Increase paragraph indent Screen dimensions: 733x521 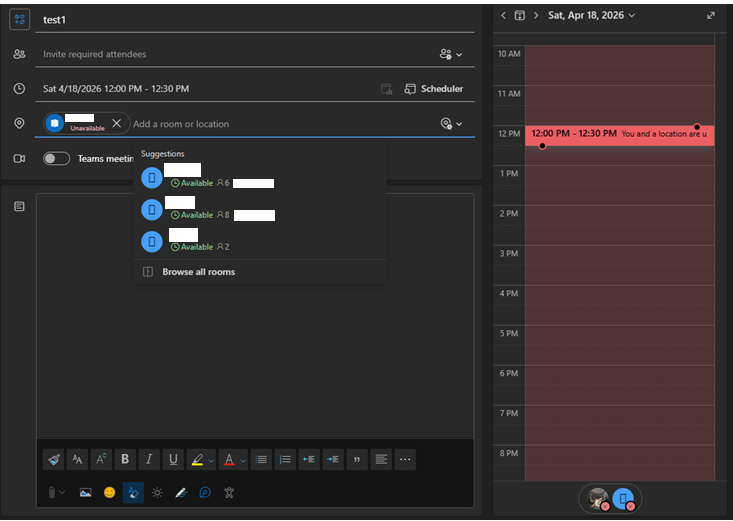point(333,459)
